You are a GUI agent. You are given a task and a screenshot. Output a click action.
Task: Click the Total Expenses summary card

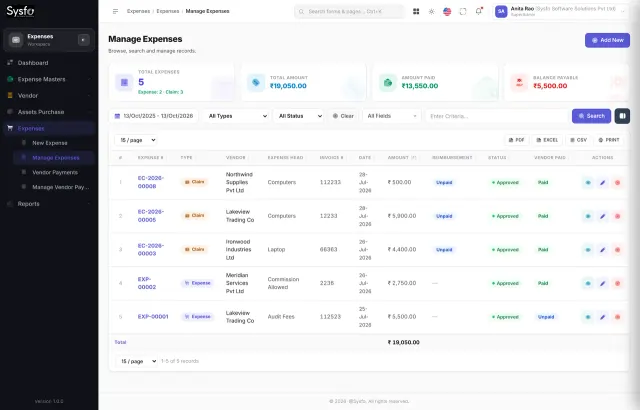pos(171,82)
